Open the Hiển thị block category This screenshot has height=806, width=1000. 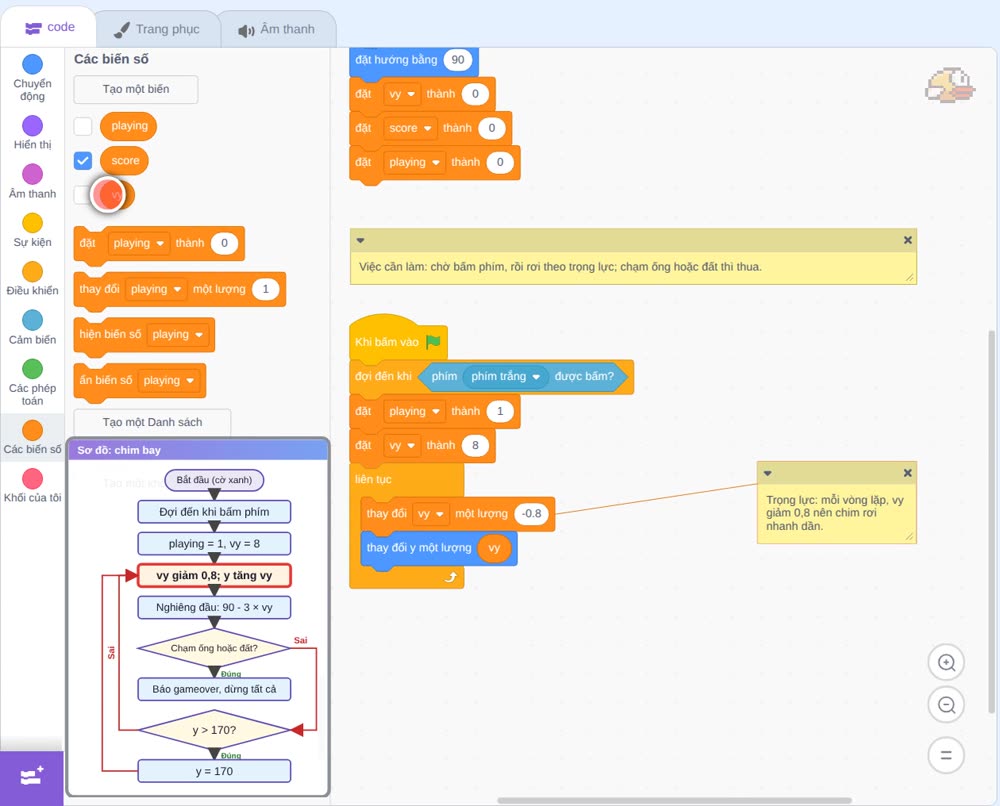(x=32, y=133)
